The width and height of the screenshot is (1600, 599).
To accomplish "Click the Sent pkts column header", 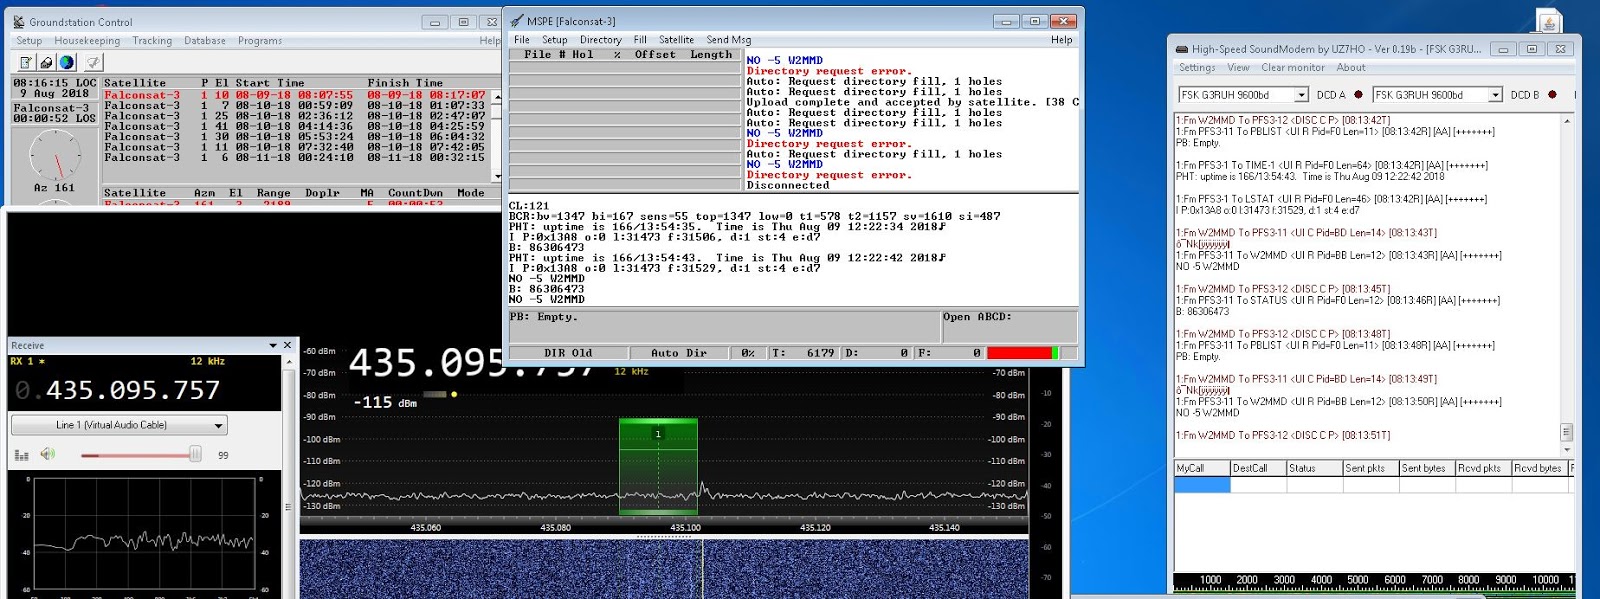I will pyautogui.click(x=1370, y=468).
